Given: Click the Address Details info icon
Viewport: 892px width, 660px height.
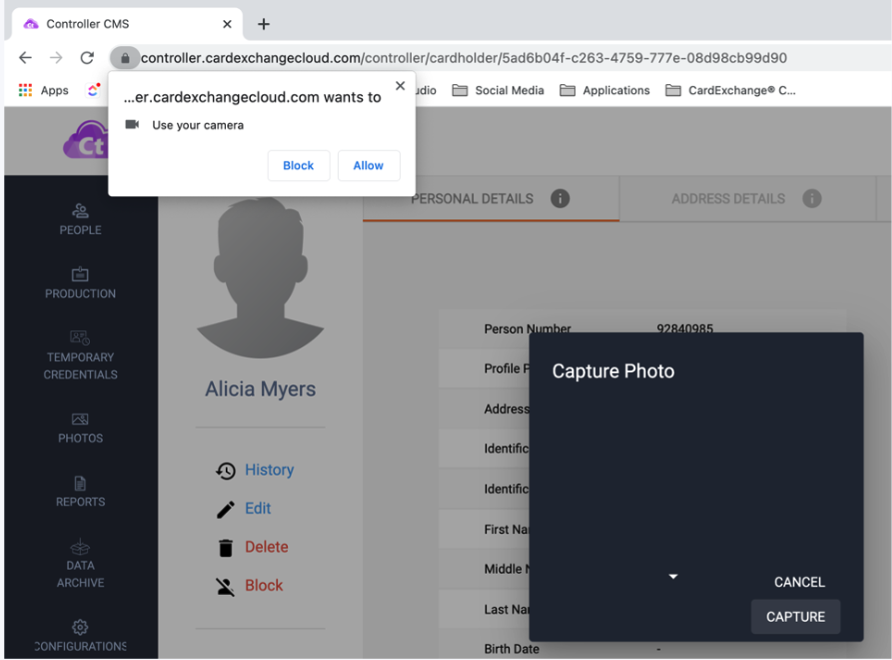Looking at the screenshot, I should coord(812,198).
